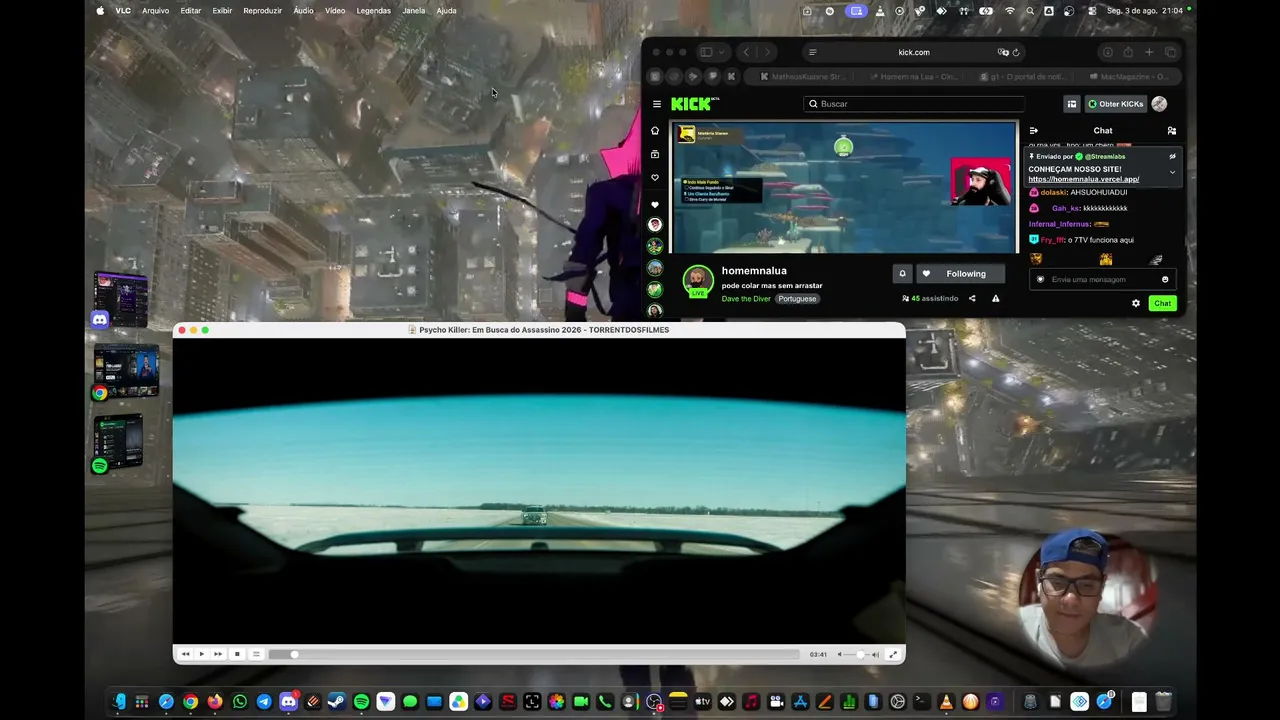Open Safari downloads icon

click(x=1107, y=52)
